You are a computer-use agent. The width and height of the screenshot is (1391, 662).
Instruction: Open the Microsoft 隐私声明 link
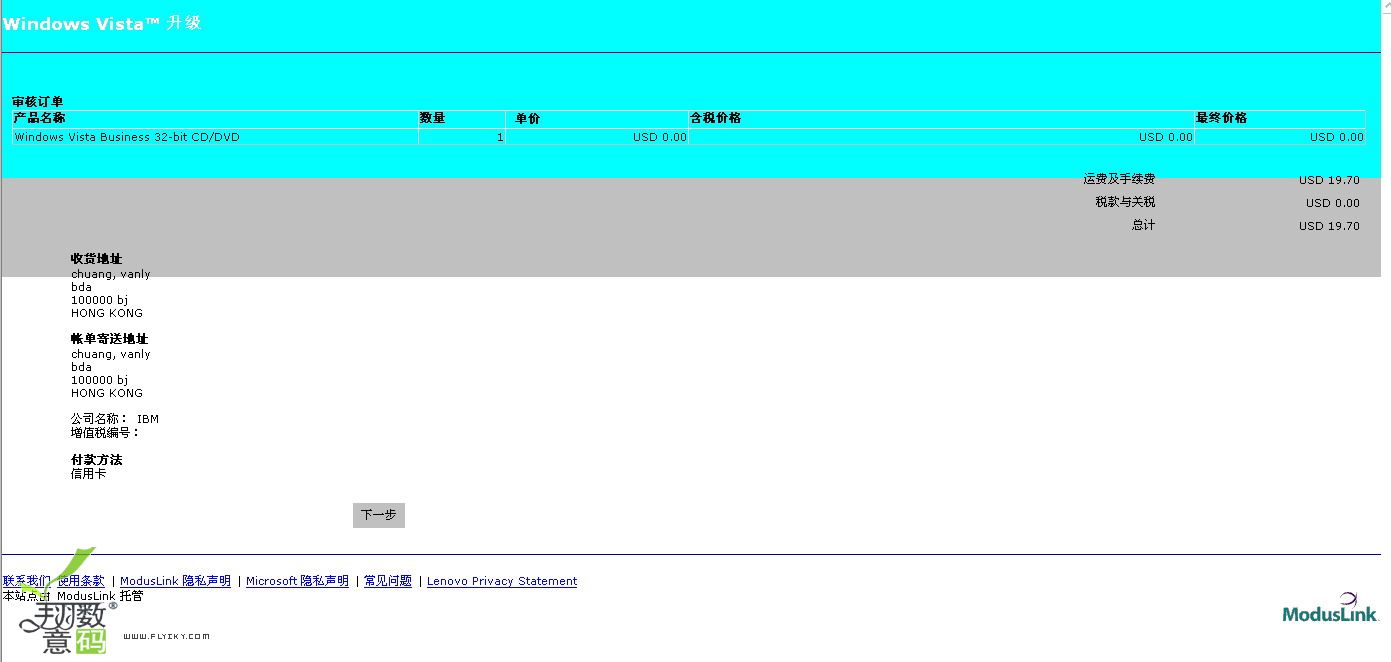(297, 581)
